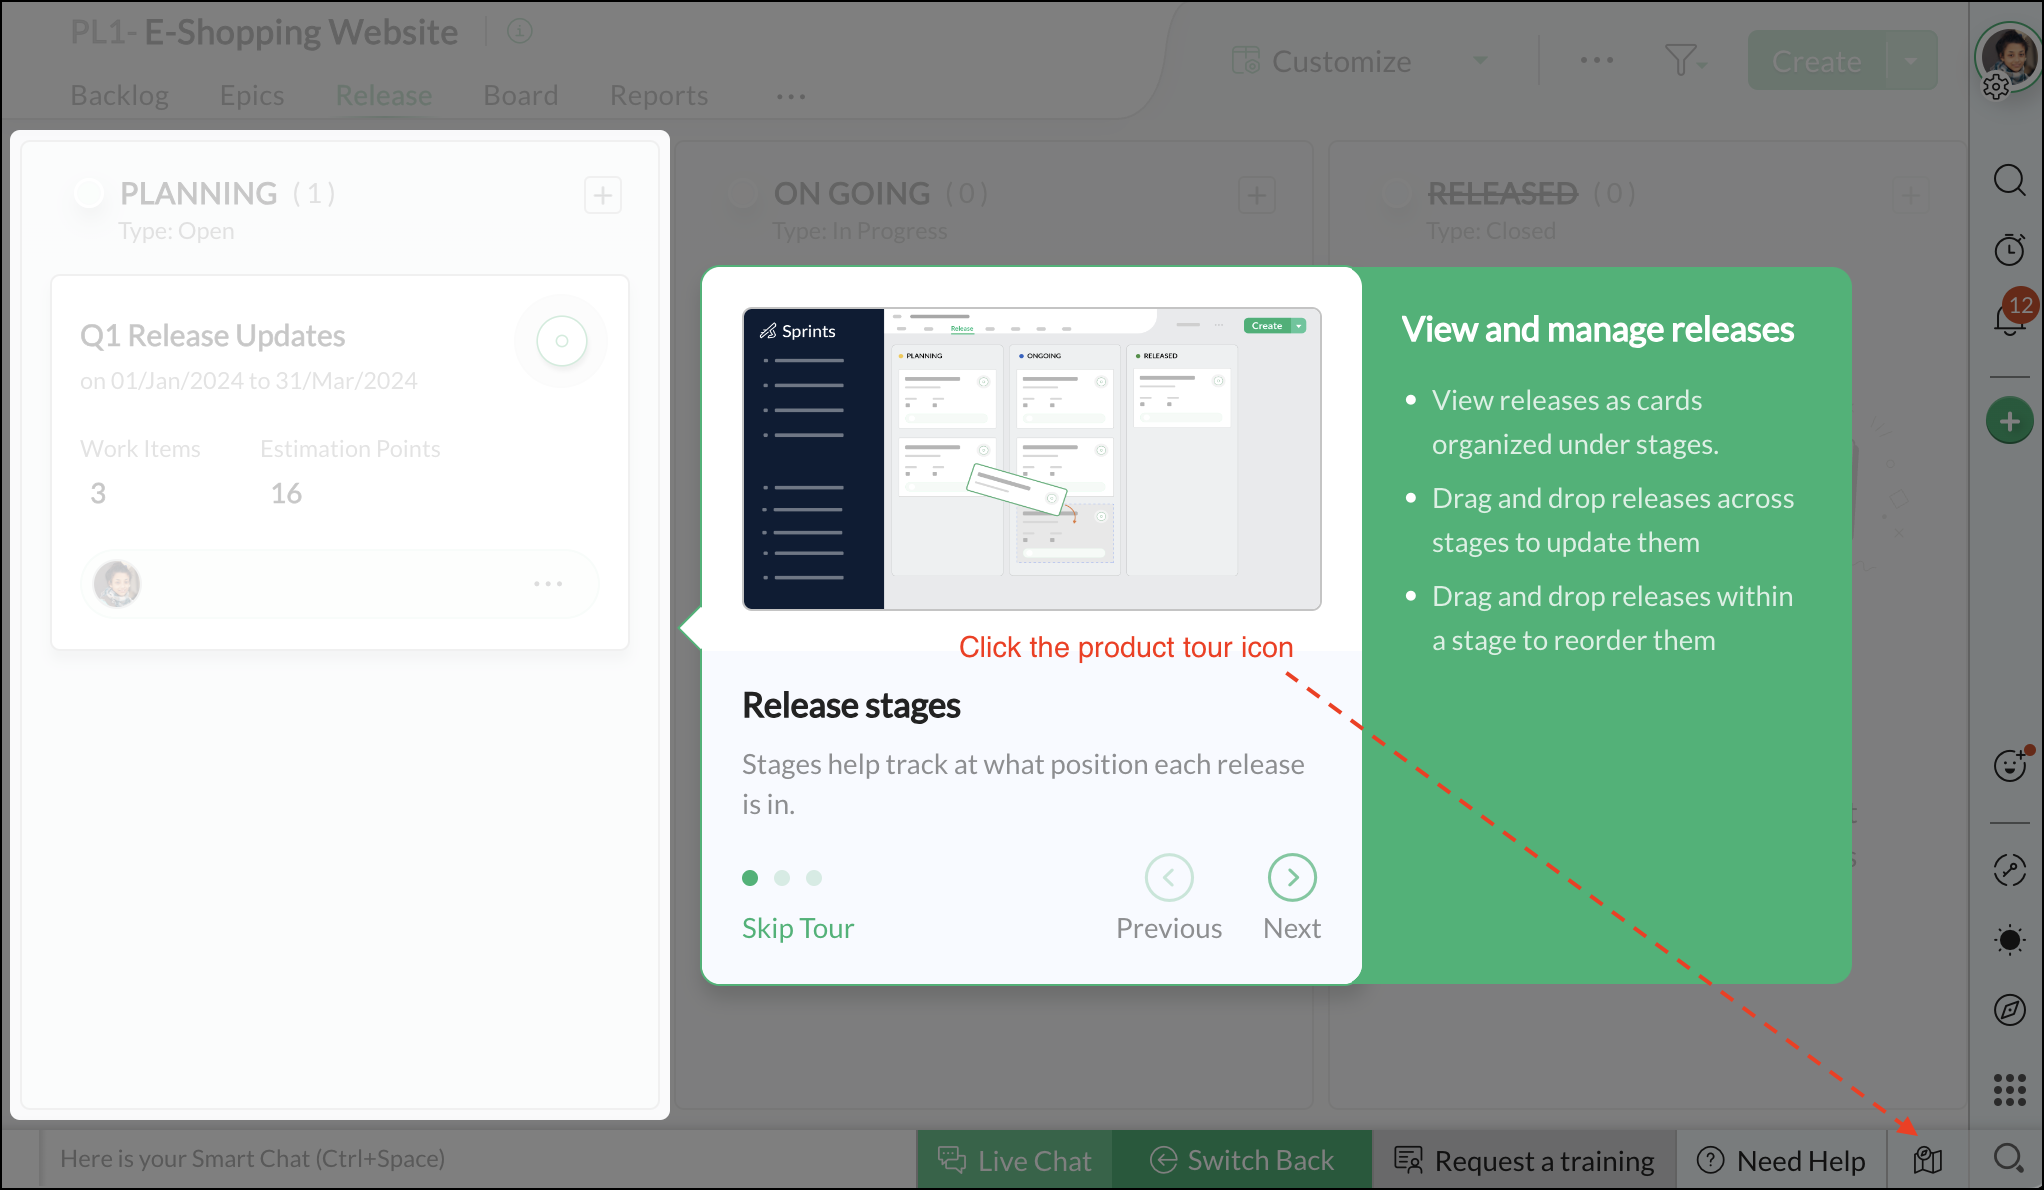Image resolution: width=2044 pixels, height=1190 pixels.
Task: Open the apps grid icon
Action: [2009, 1090]
